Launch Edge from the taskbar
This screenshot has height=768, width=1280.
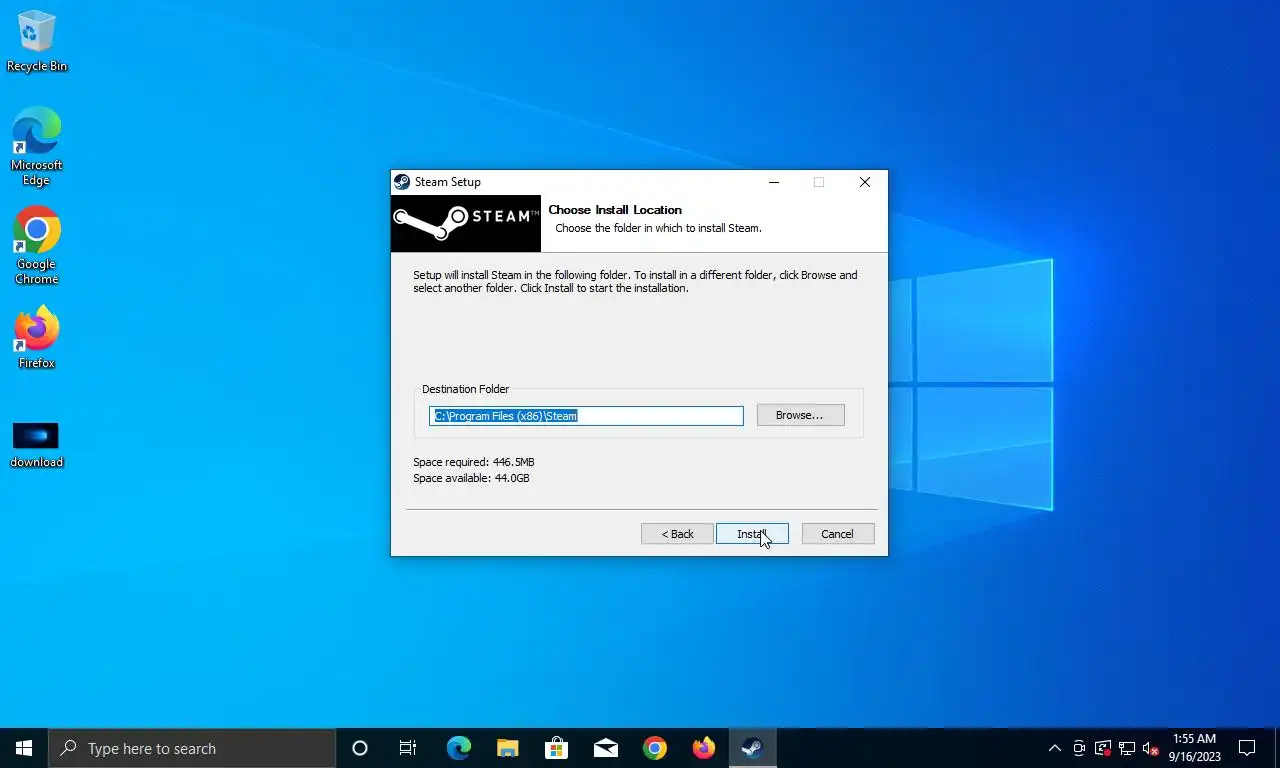click(x=458, y=748)
